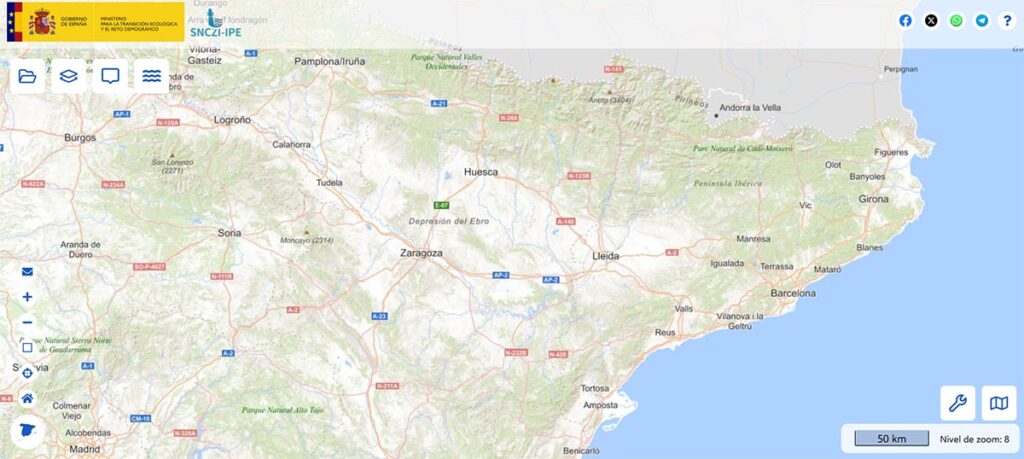This screenshot has height=459, width=1024.
Task: Click the 'Depresión del Ebro' label
Action: [449, 221]
